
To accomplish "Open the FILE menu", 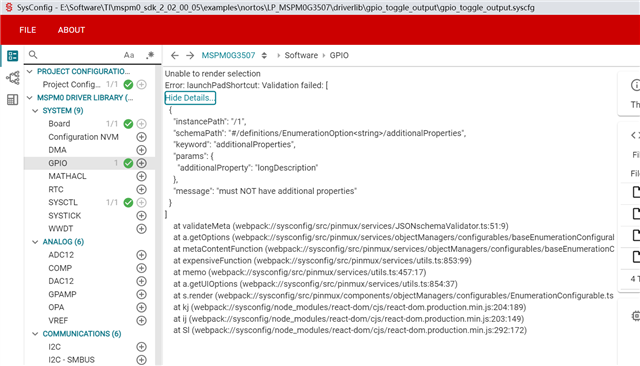I will click(28, 30).
